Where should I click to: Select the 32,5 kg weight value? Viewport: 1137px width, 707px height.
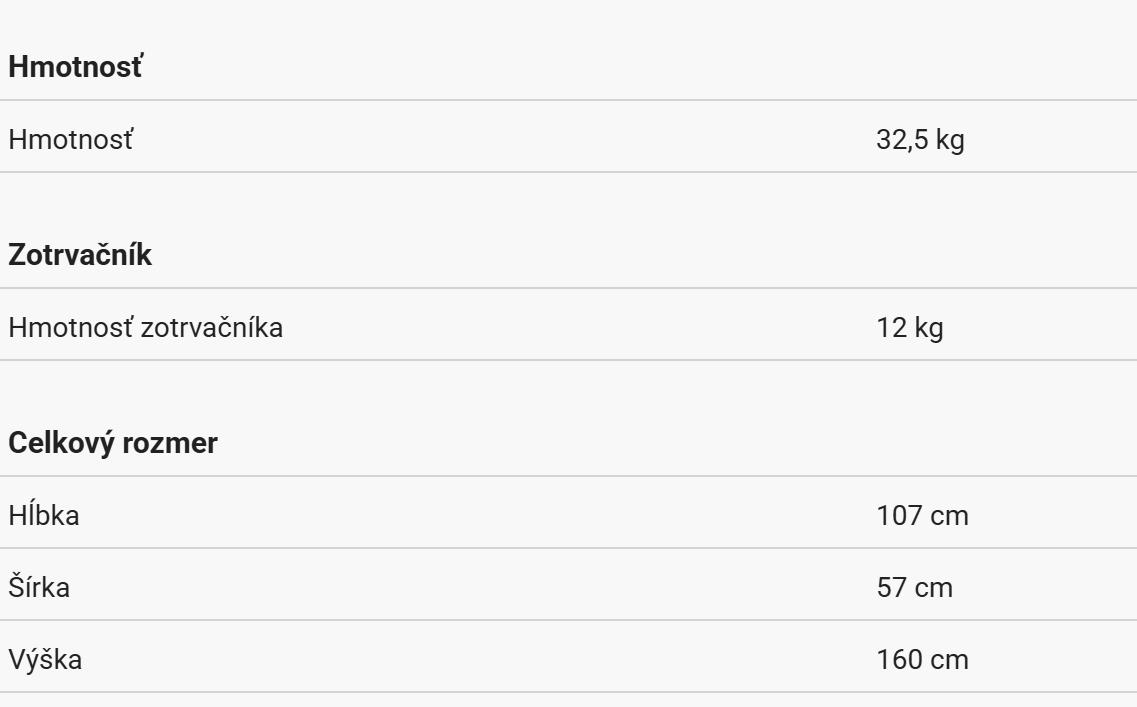click(920, 139)
